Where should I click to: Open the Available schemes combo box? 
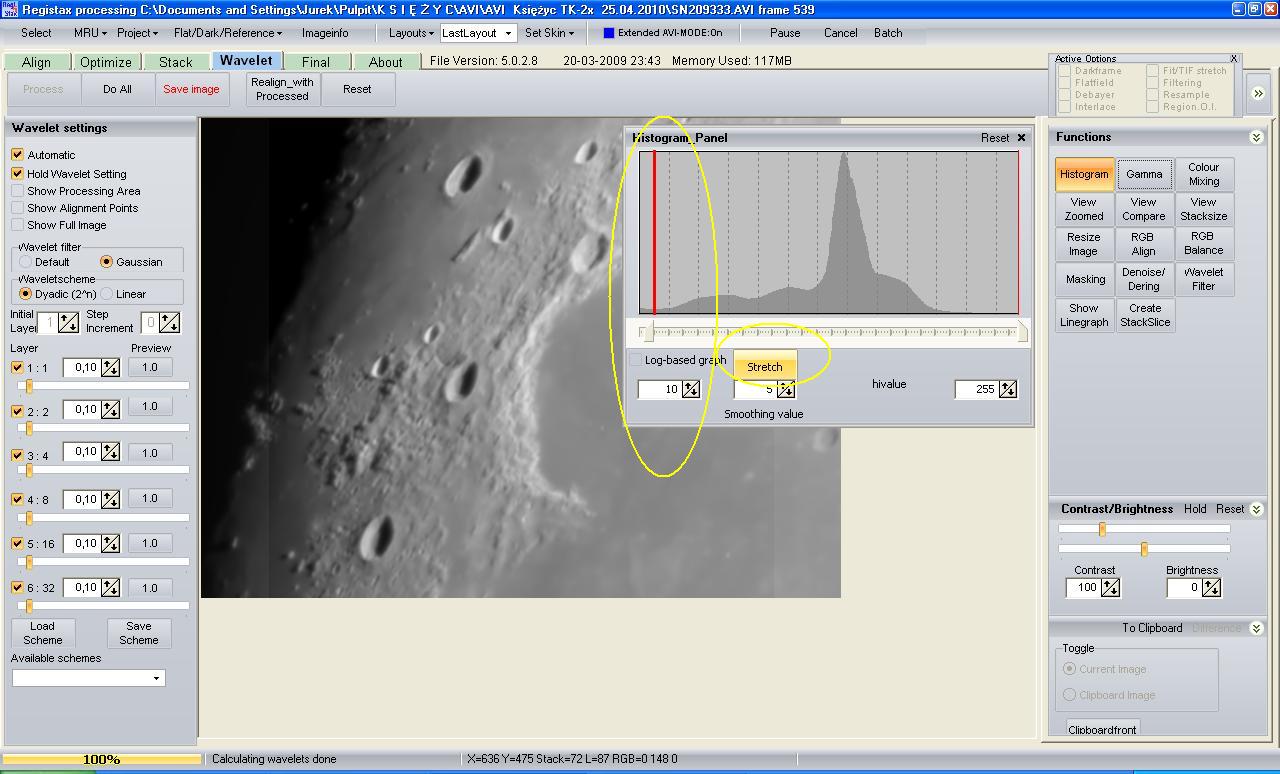(x=88, y=678)
